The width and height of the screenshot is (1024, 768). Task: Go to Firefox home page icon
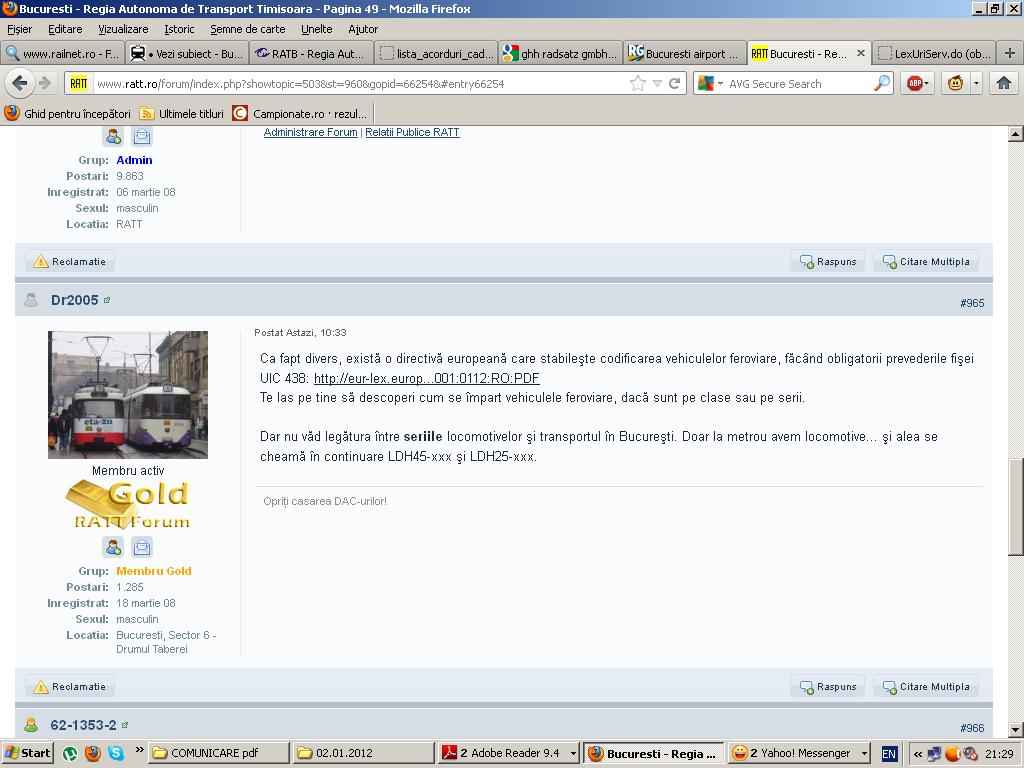[x=1004, y=83]
